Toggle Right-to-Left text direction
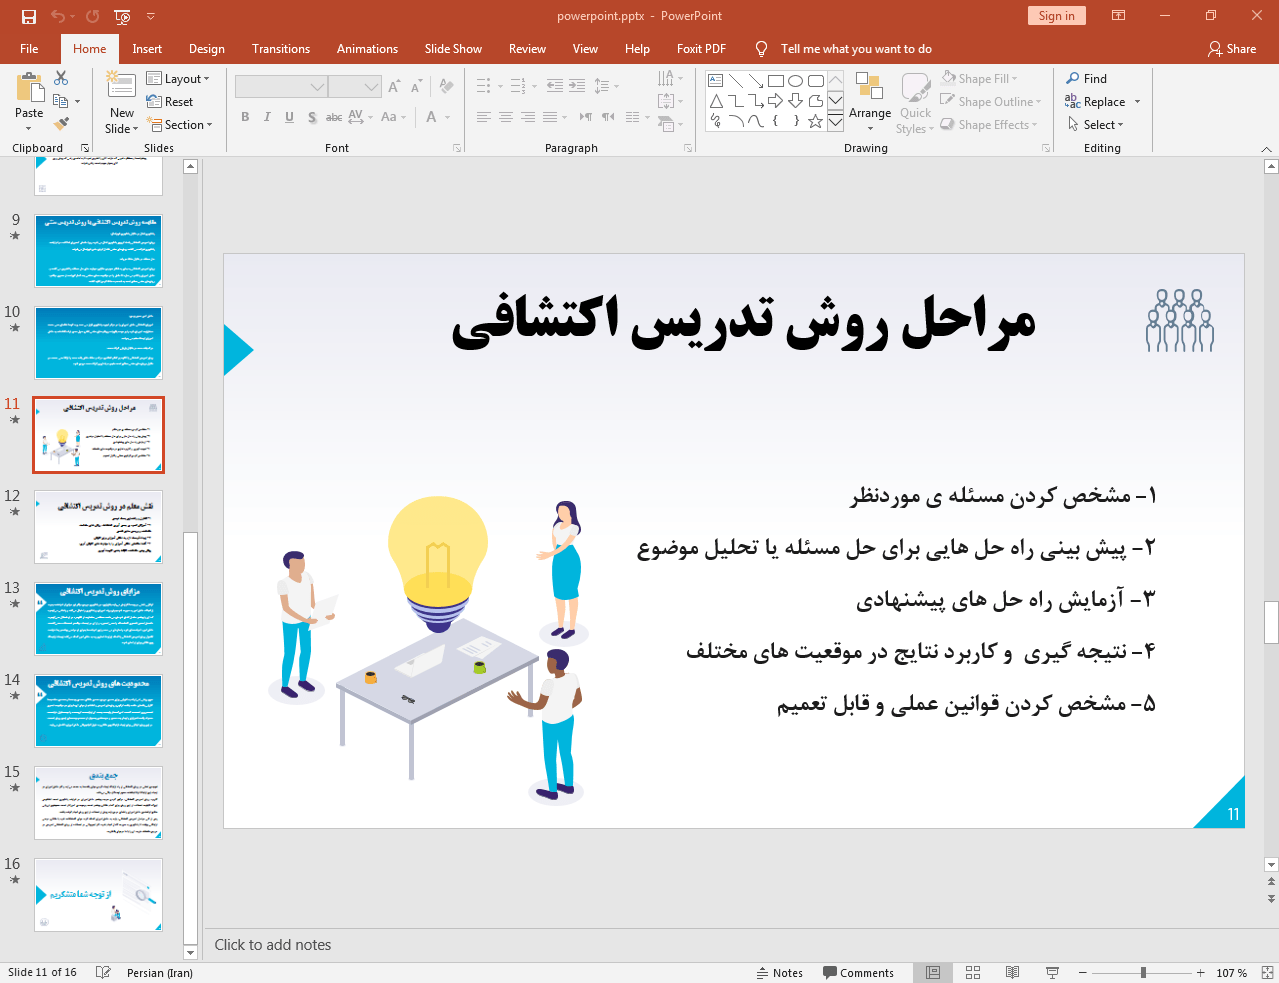 tap(608, 117)
